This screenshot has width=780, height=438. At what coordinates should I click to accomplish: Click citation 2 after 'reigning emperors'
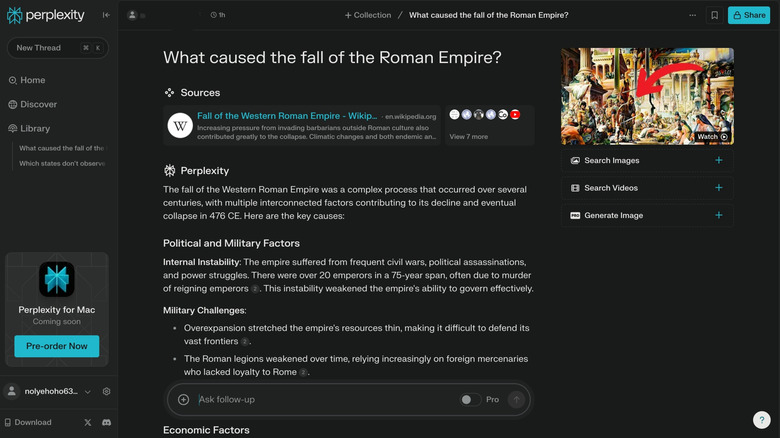point(255,289)
